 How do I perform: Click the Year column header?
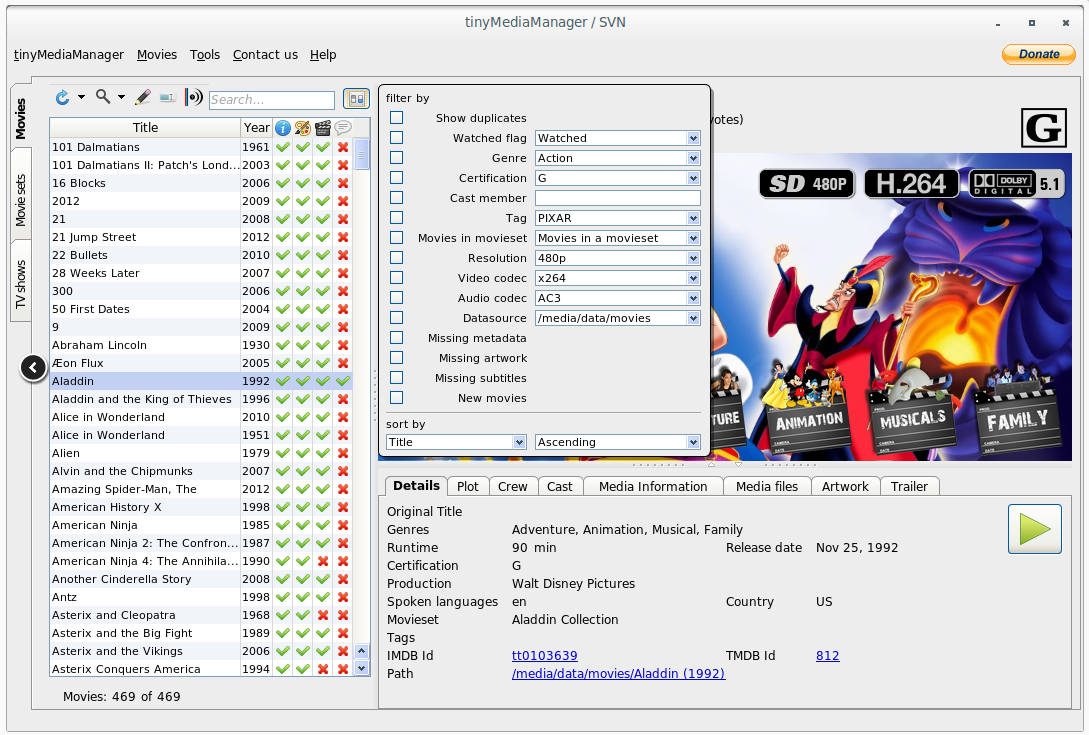(256, 128)
